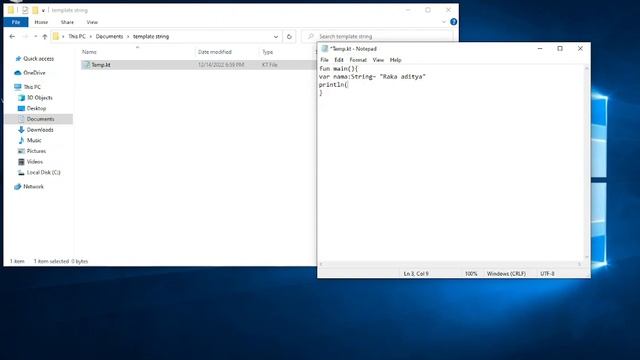Click Documents in the address breadcrumb
The width and height of the screenshot is (640, 360).
[x=109, y=36]
